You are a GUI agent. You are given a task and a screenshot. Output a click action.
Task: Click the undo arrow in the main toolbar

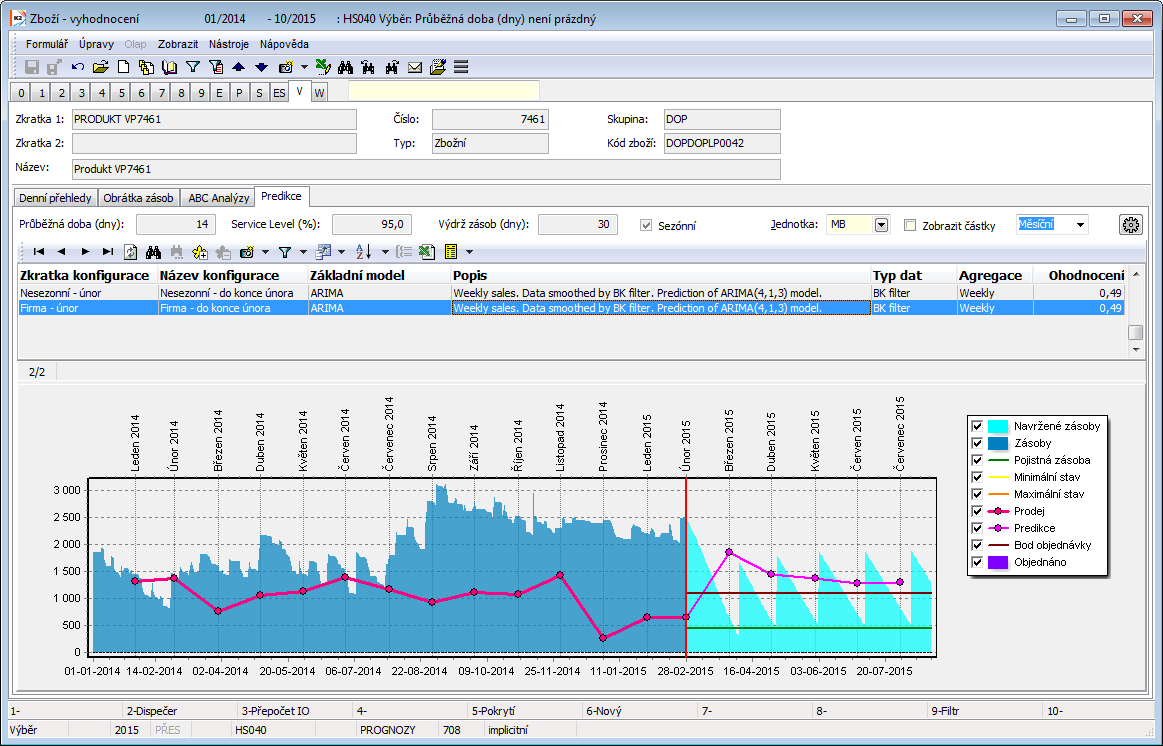coord(77,67)
